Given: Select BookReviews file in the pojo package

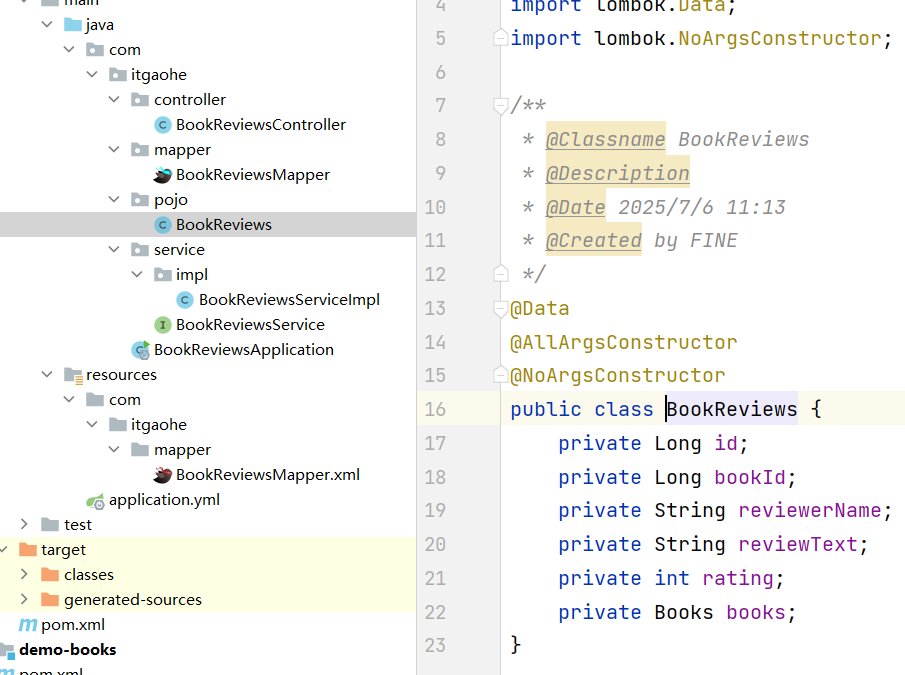Looking at the screenshot, I should point(224,224).
